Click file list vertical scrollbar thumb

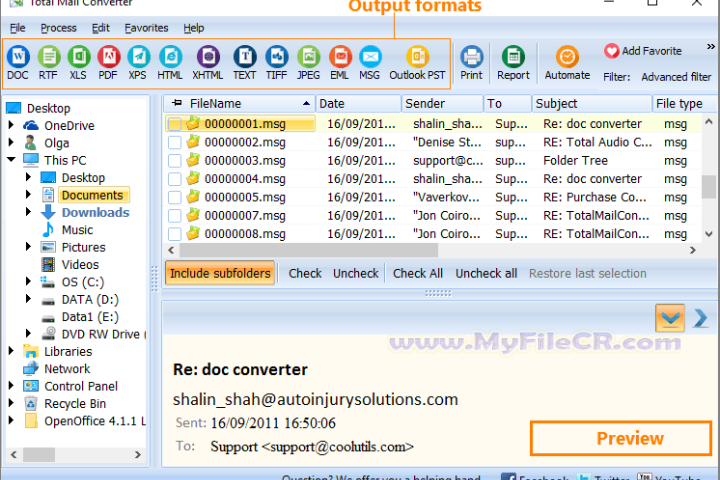point(709,186)
